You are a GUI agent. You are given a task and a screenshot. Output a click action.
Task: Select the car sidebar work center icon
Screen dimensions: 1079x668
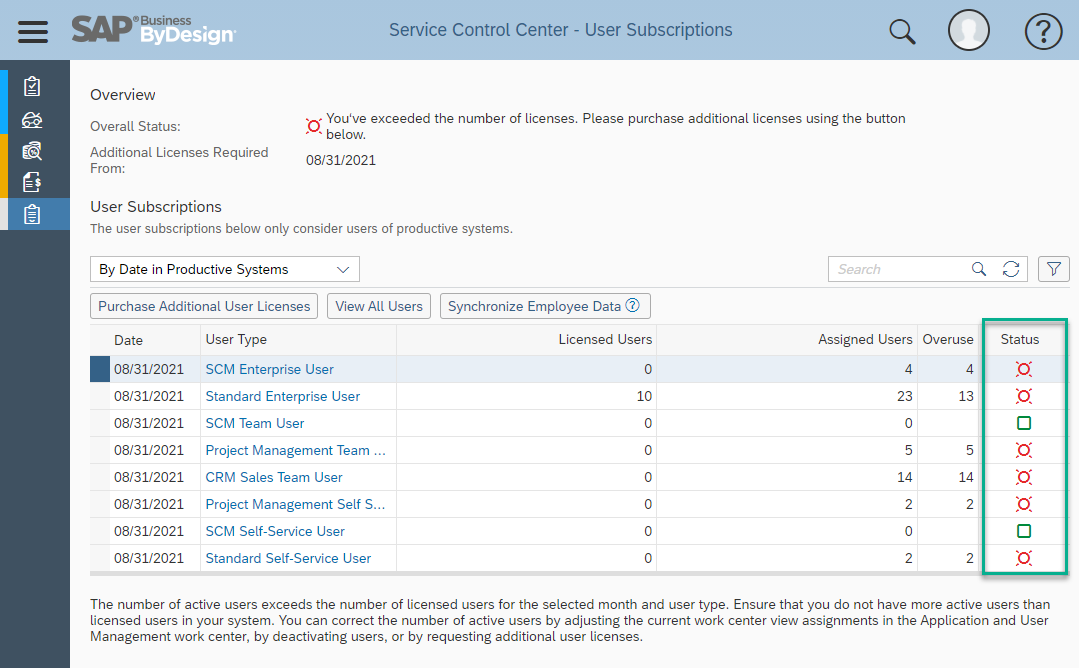click(x=32, y=120)
